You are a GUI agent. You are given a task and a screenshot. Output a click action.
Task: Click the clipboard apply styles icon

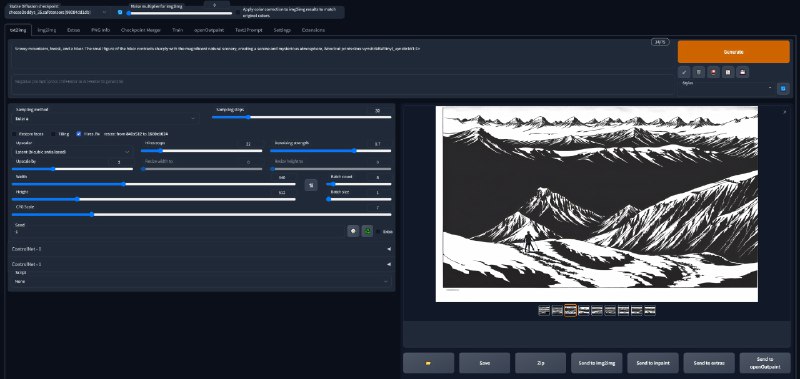(x=728, y=72)
